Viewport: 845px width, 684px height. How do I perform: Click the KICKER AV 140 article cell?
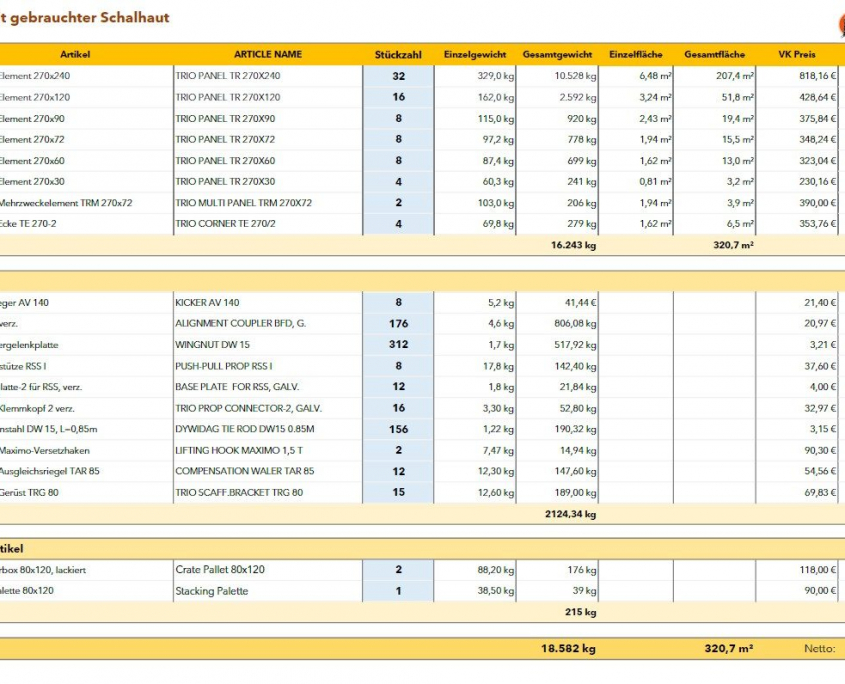coord(267,302)
